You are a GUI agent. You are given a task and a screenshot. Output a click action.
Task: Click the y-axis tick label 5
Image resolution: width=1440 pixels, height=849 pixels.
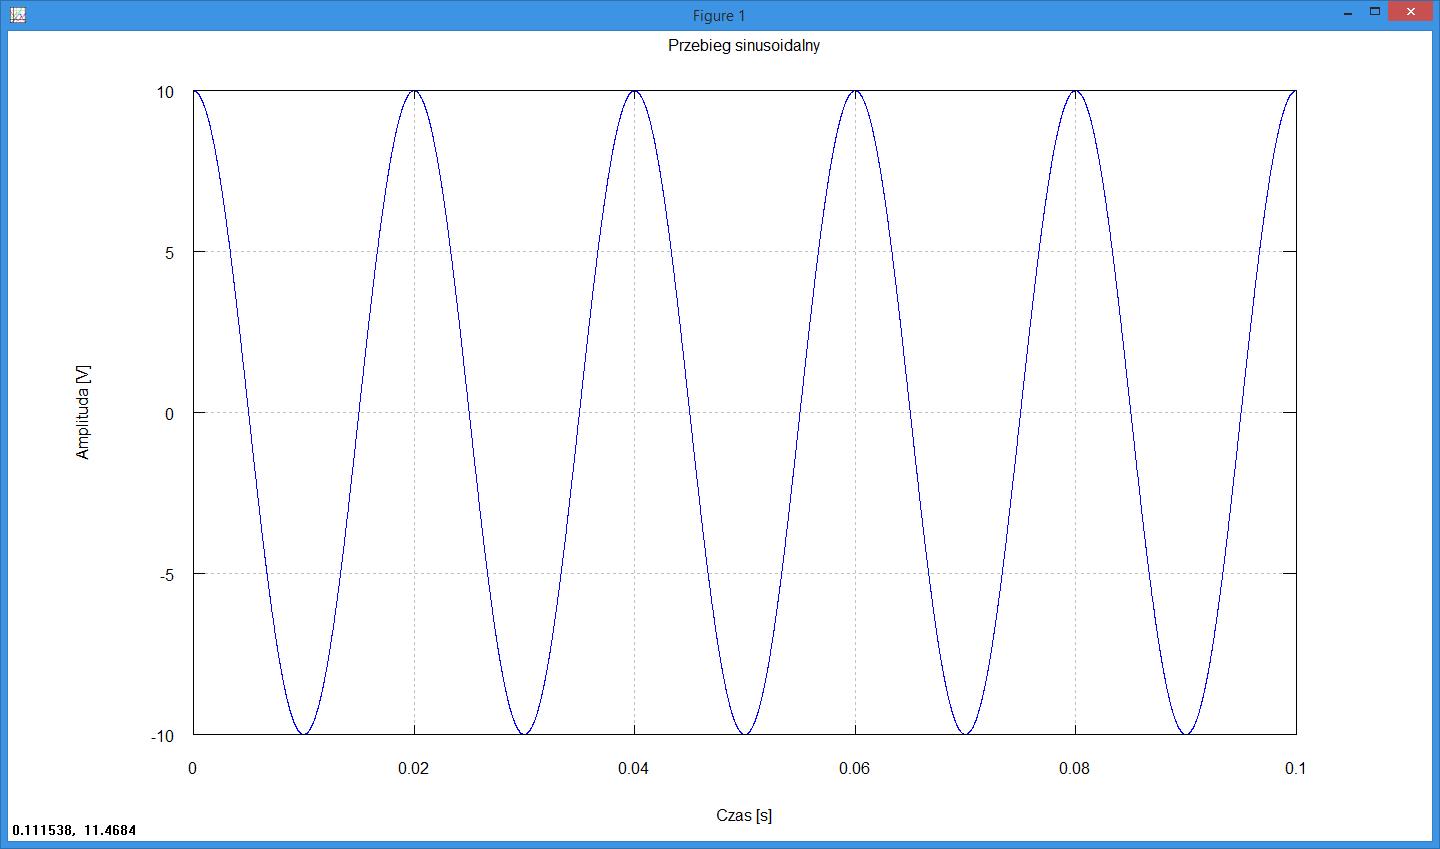[x=170, y=253]
